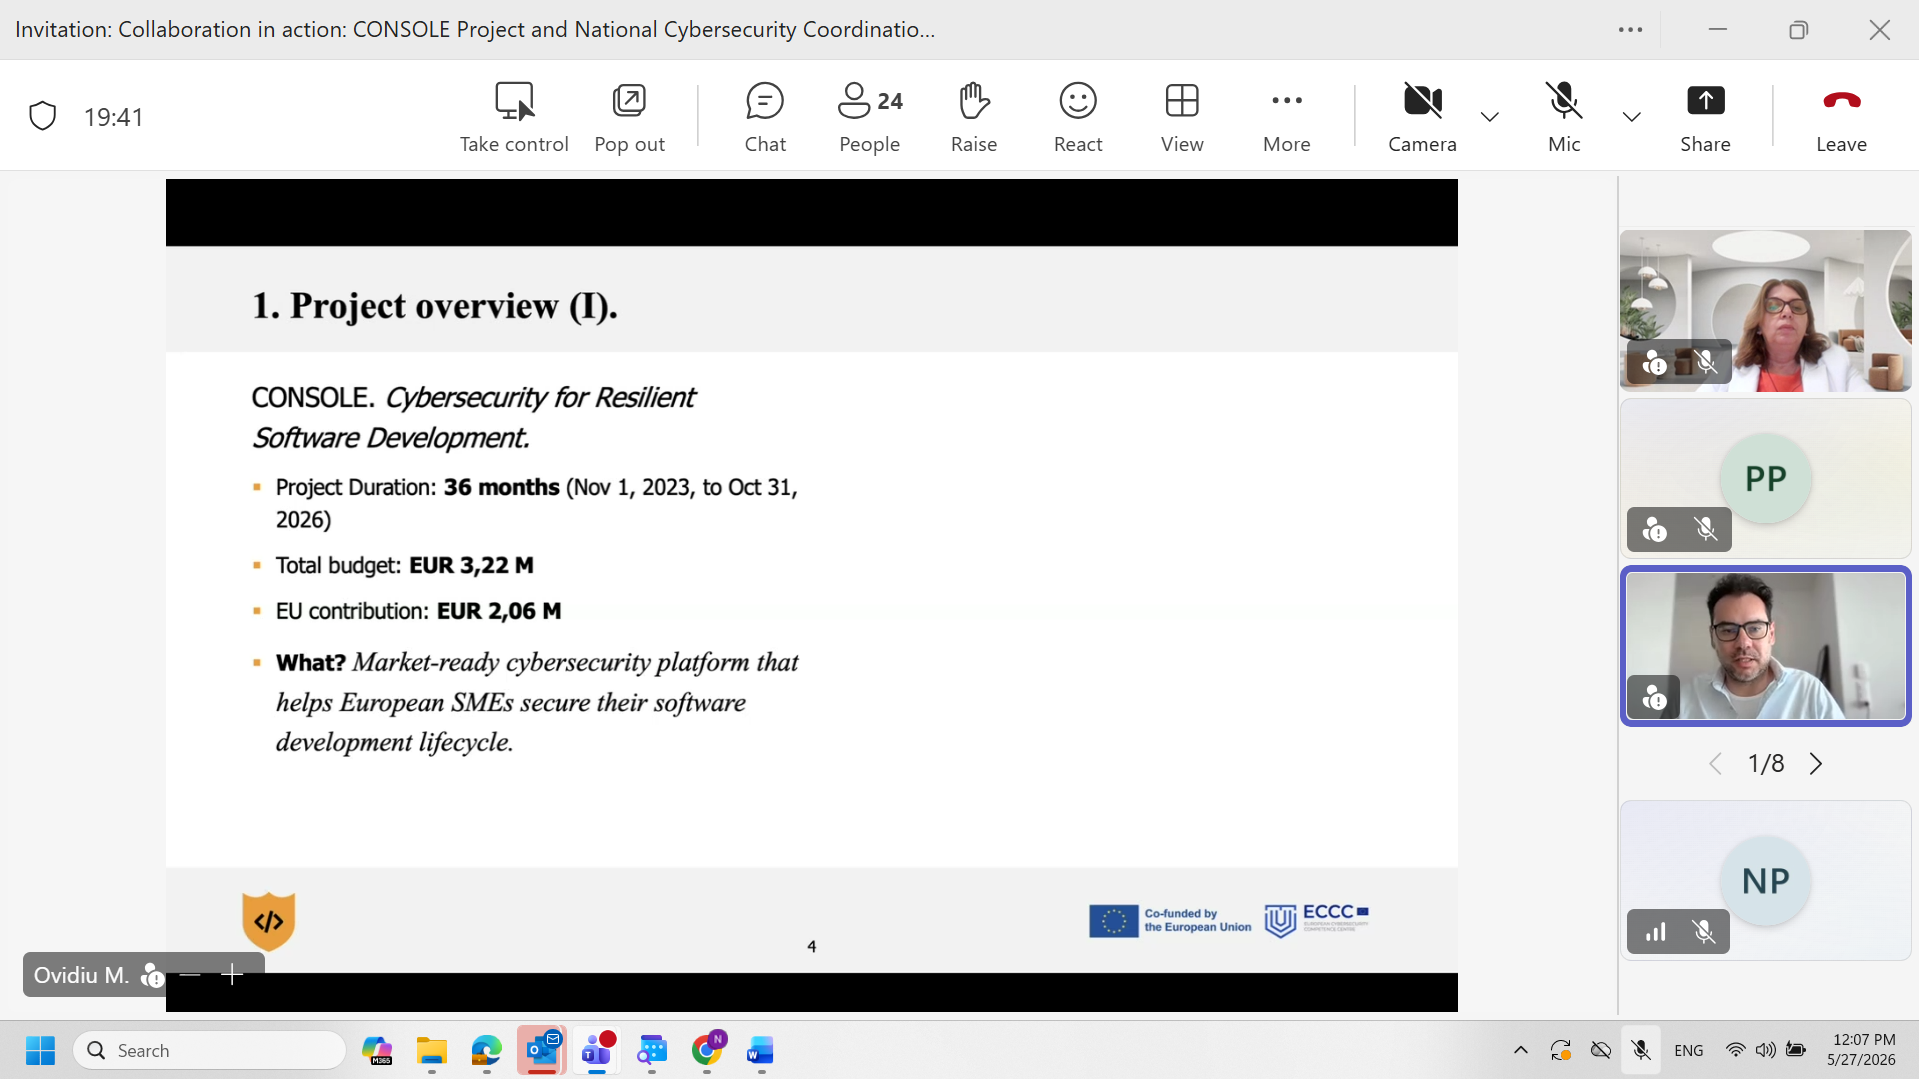Click battery tray icon

(1797, 1051)
